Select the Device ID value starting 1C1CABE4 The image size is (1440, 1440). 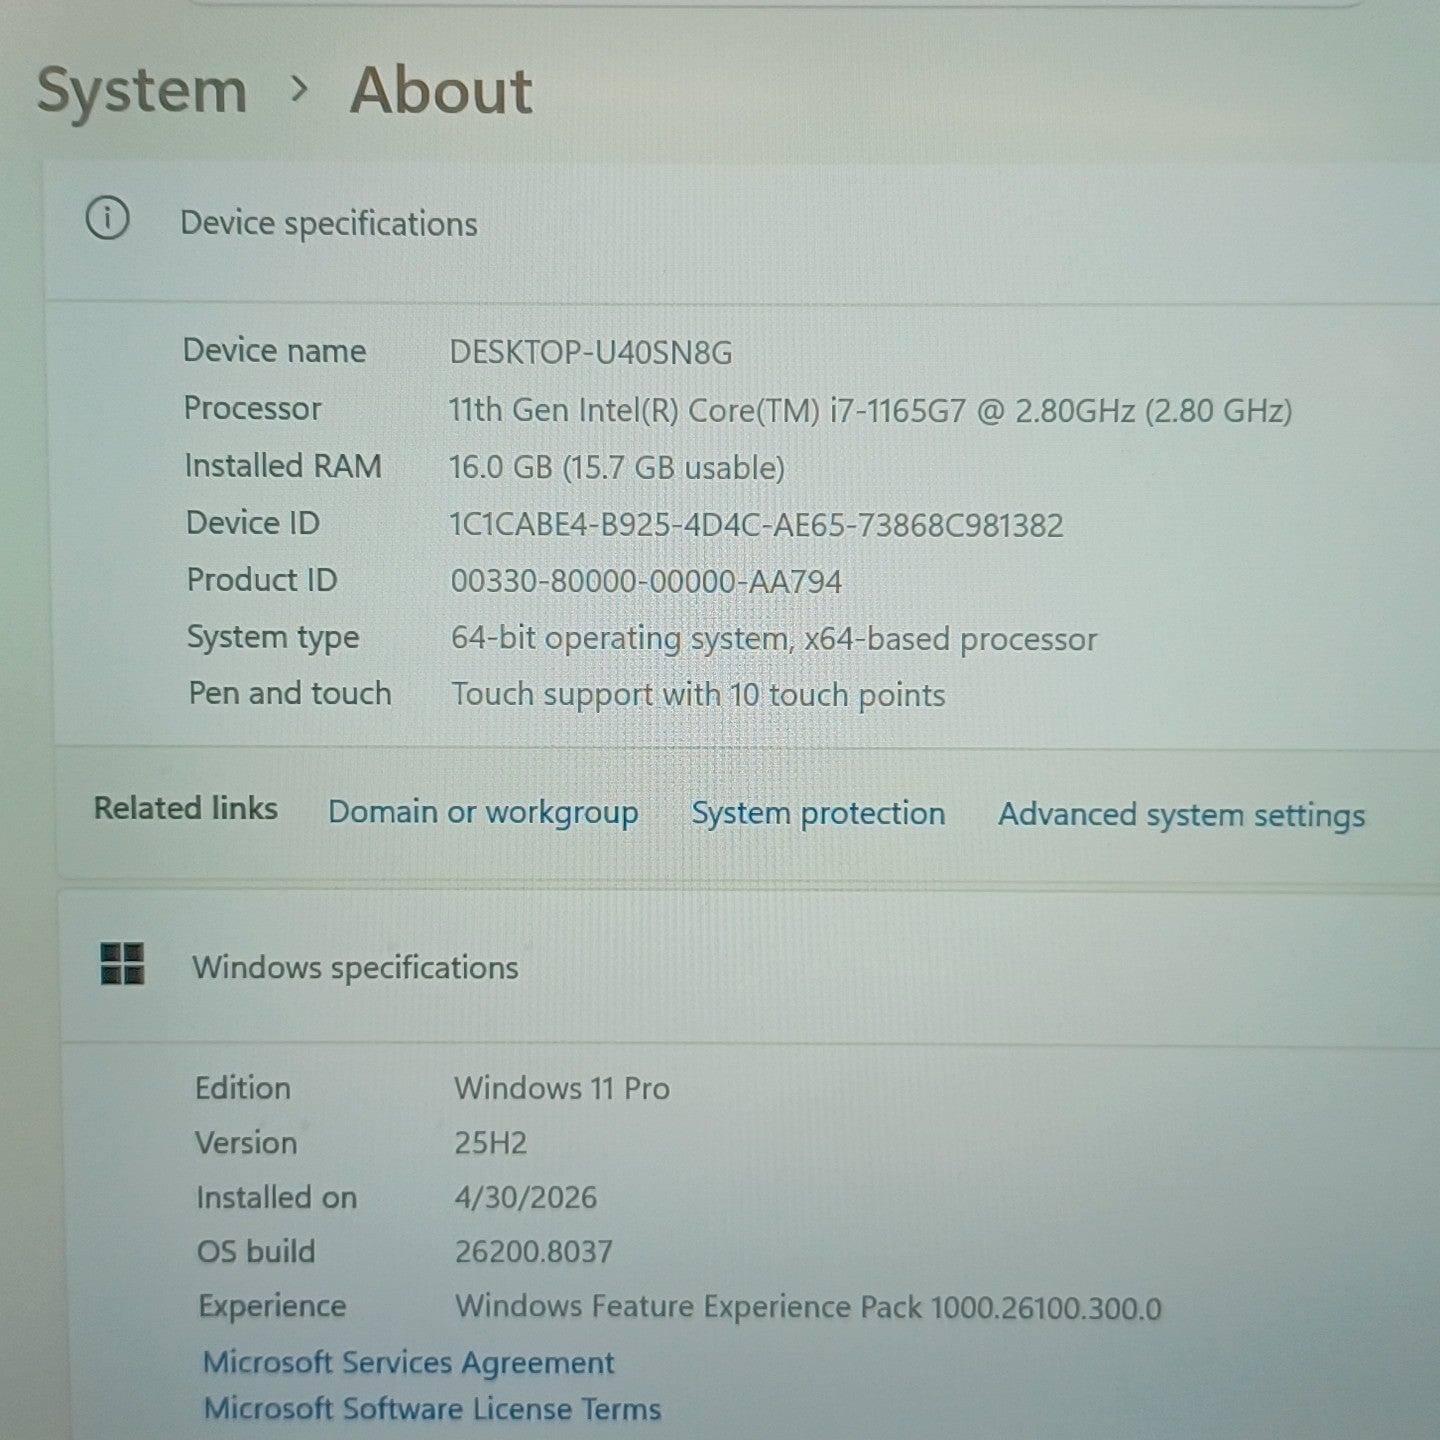(756, 525)
